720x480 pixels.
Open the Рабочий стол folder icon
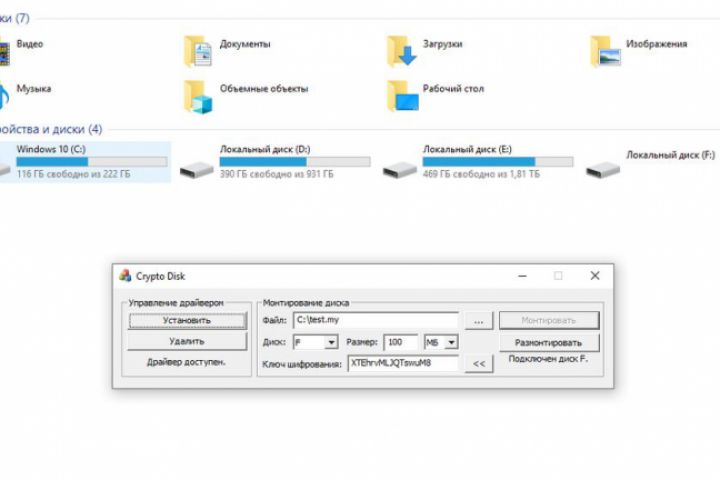tap(402, 96)
